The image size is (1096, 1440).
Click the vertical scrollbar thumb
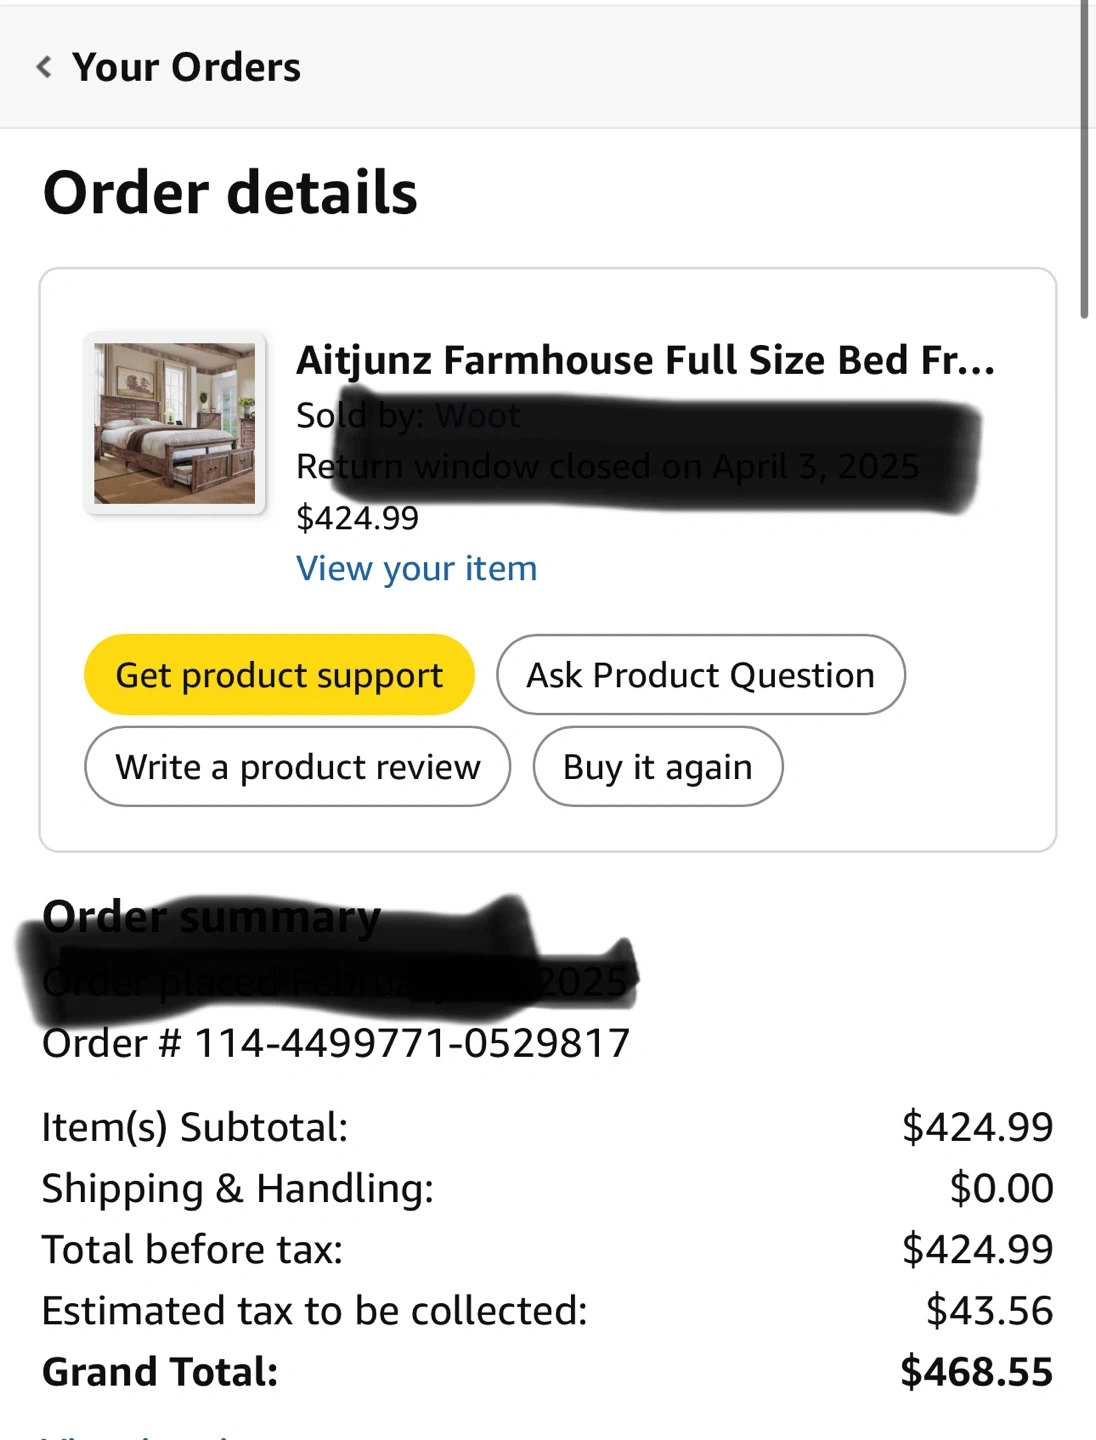(1084, 160)
